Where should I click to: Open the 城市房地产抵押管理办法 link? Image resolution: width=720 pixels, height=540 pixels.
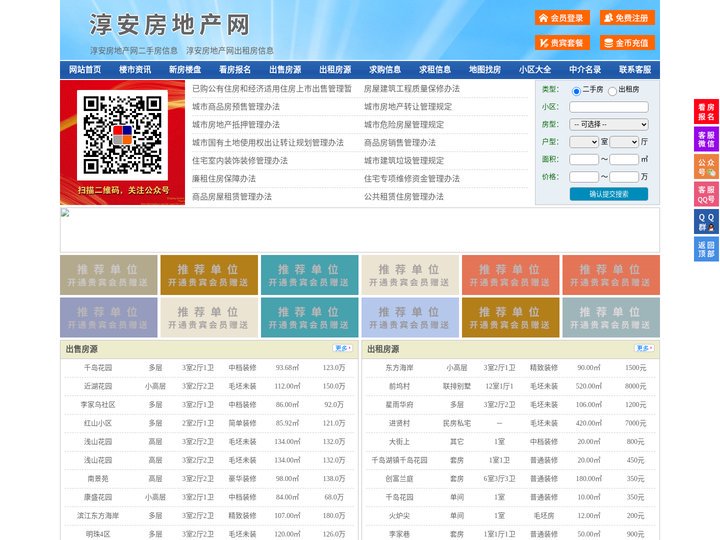[236, 124]
